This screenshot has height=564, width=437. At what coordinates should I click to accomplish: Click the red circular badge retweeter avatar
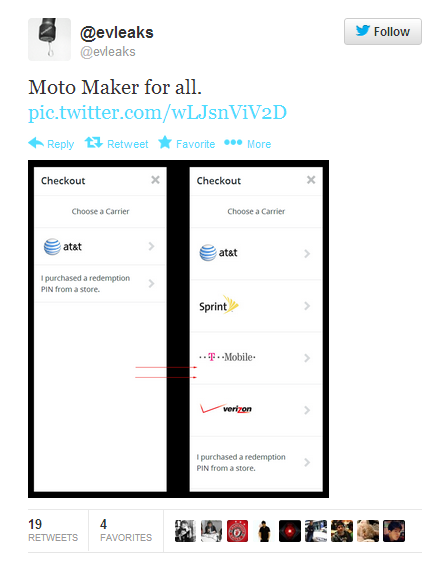(x=237, y=531)
